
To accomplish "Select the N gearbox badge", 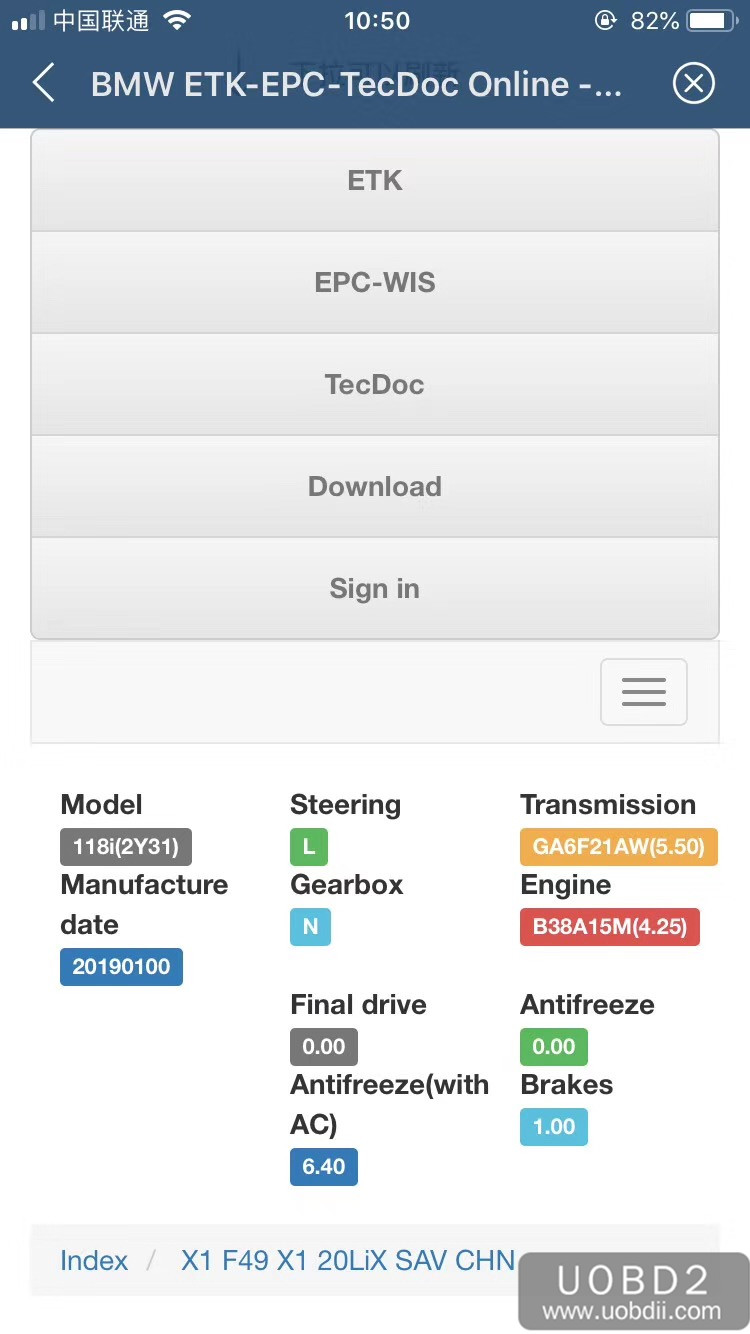I will [310, 926].
